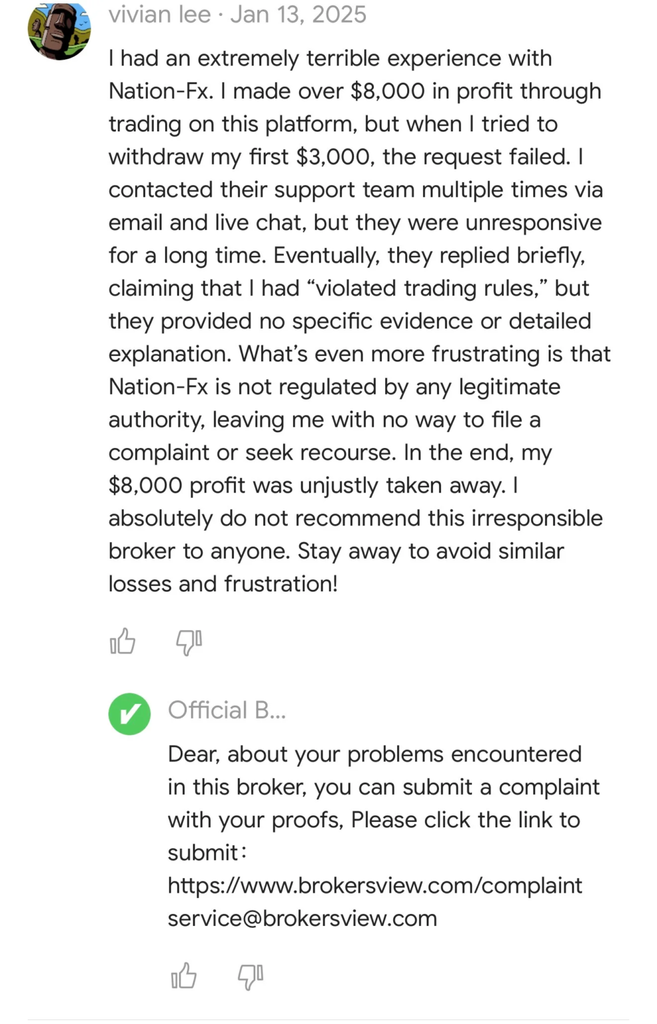Click the "not regulated by any legitimate" line
Image resolution: width=657 pixels, height=1024 pixels.
click(334, 387)
